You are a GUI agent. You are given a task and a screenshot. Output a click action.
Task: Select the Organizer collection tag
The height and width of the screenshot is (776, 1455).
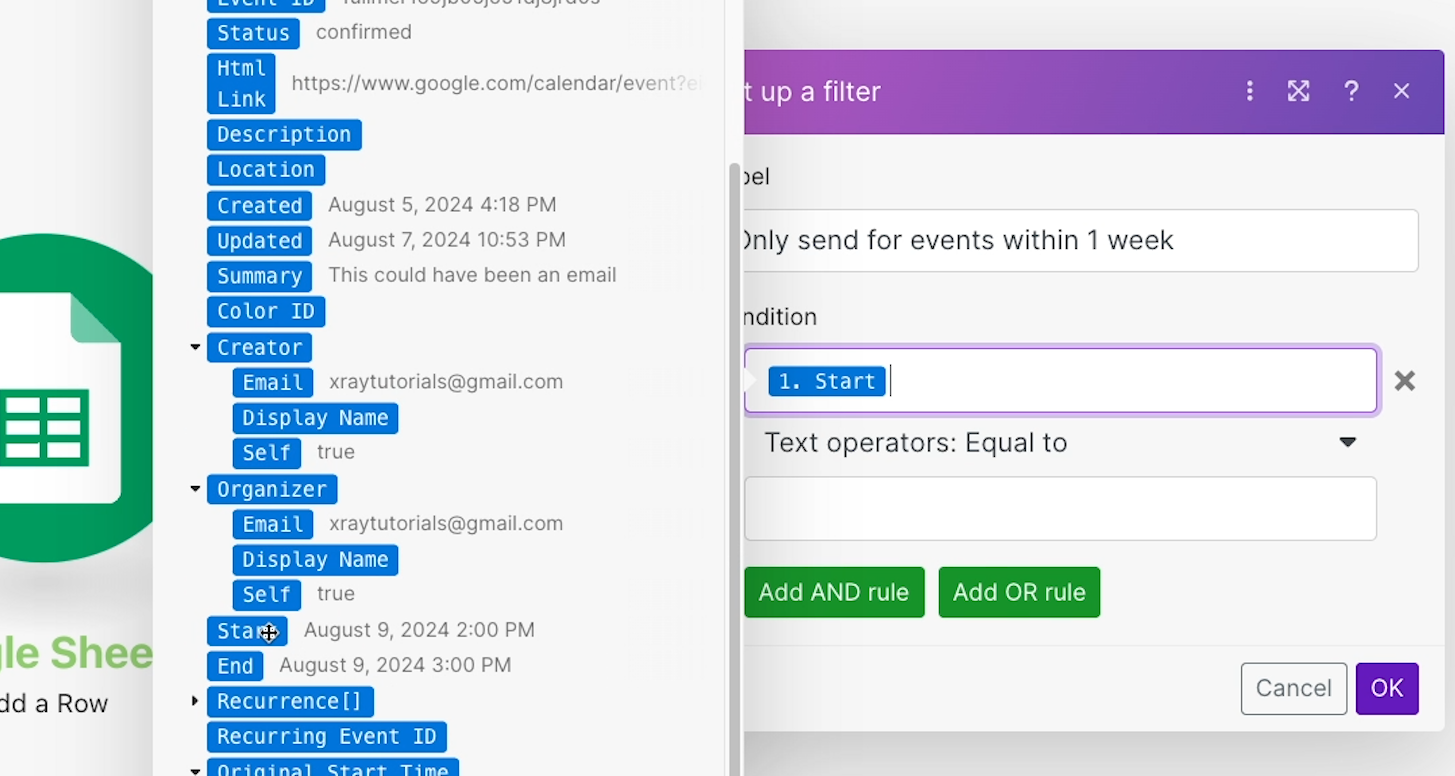click(x=272, y=489)
